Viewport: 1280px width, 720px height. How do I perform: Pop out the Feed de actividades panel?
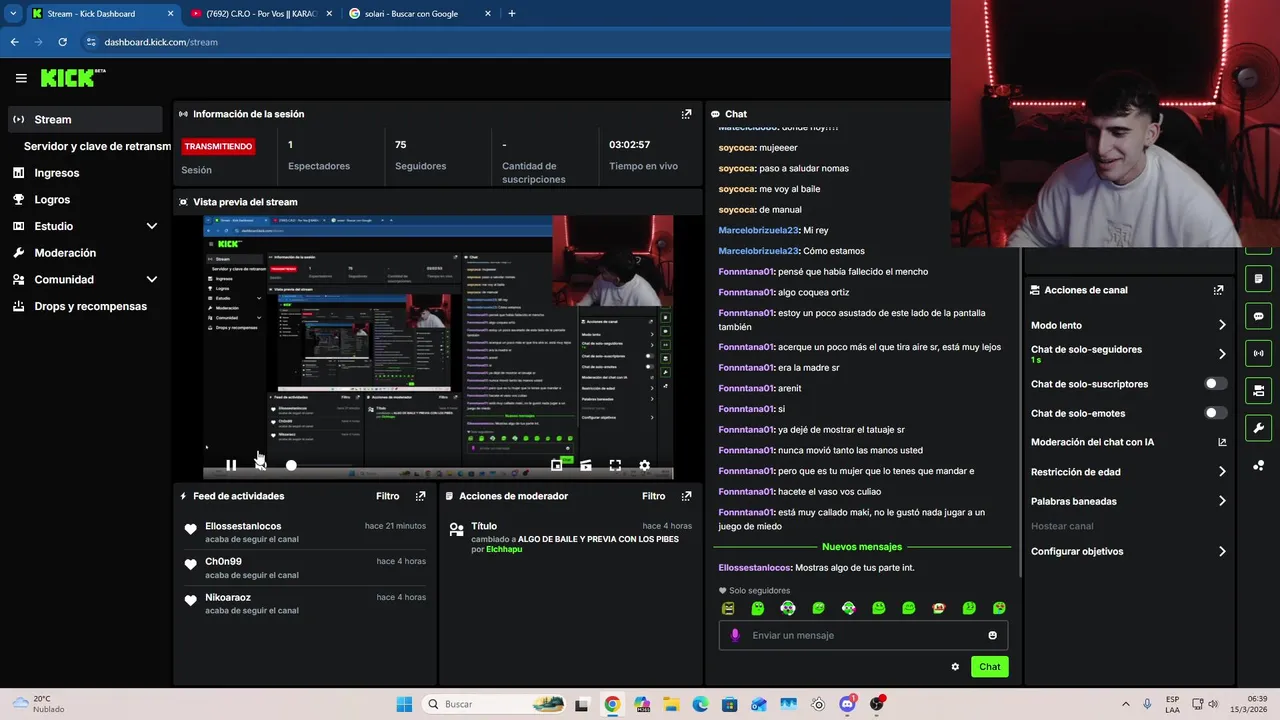pos(420,496)
